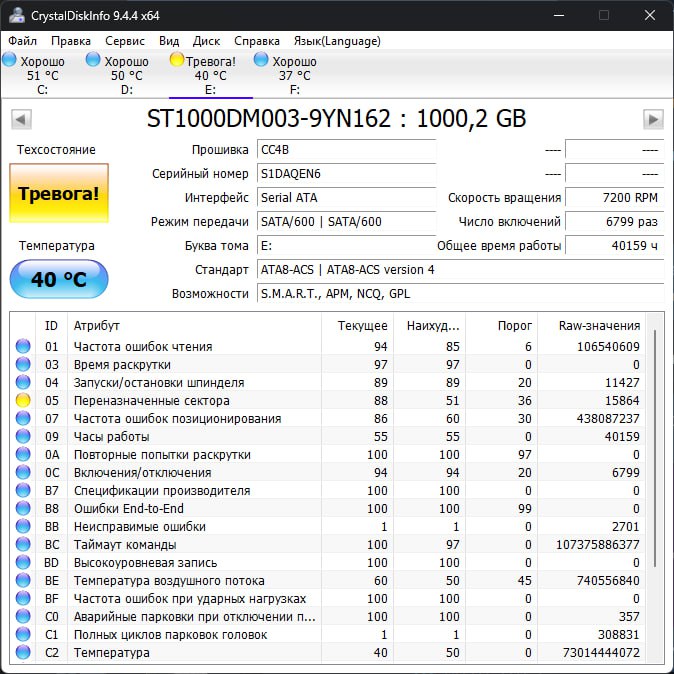Open the Правка menu
Screen dimensions: 674x674
(71, 41)
